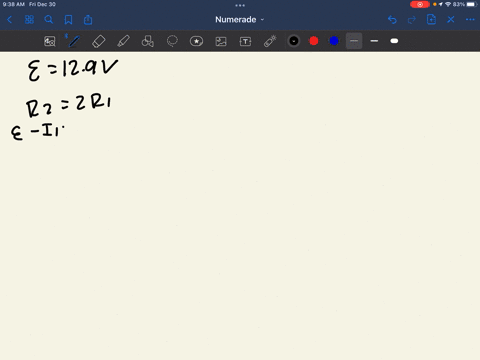Close the editing toolbar with X
Image resolution: width=480 pixels, height=360 pixels.
451,20
